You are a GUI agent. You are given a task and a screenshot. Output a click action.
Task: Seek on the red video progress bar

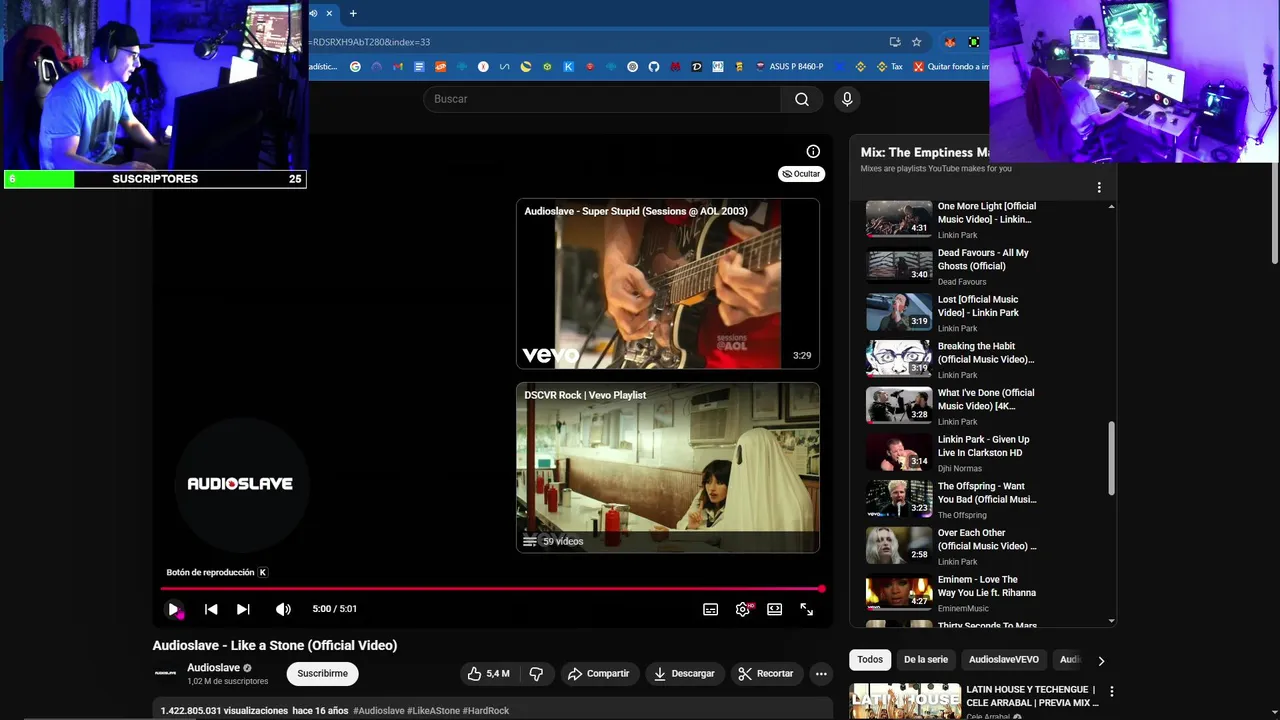[x=491, y=589]
